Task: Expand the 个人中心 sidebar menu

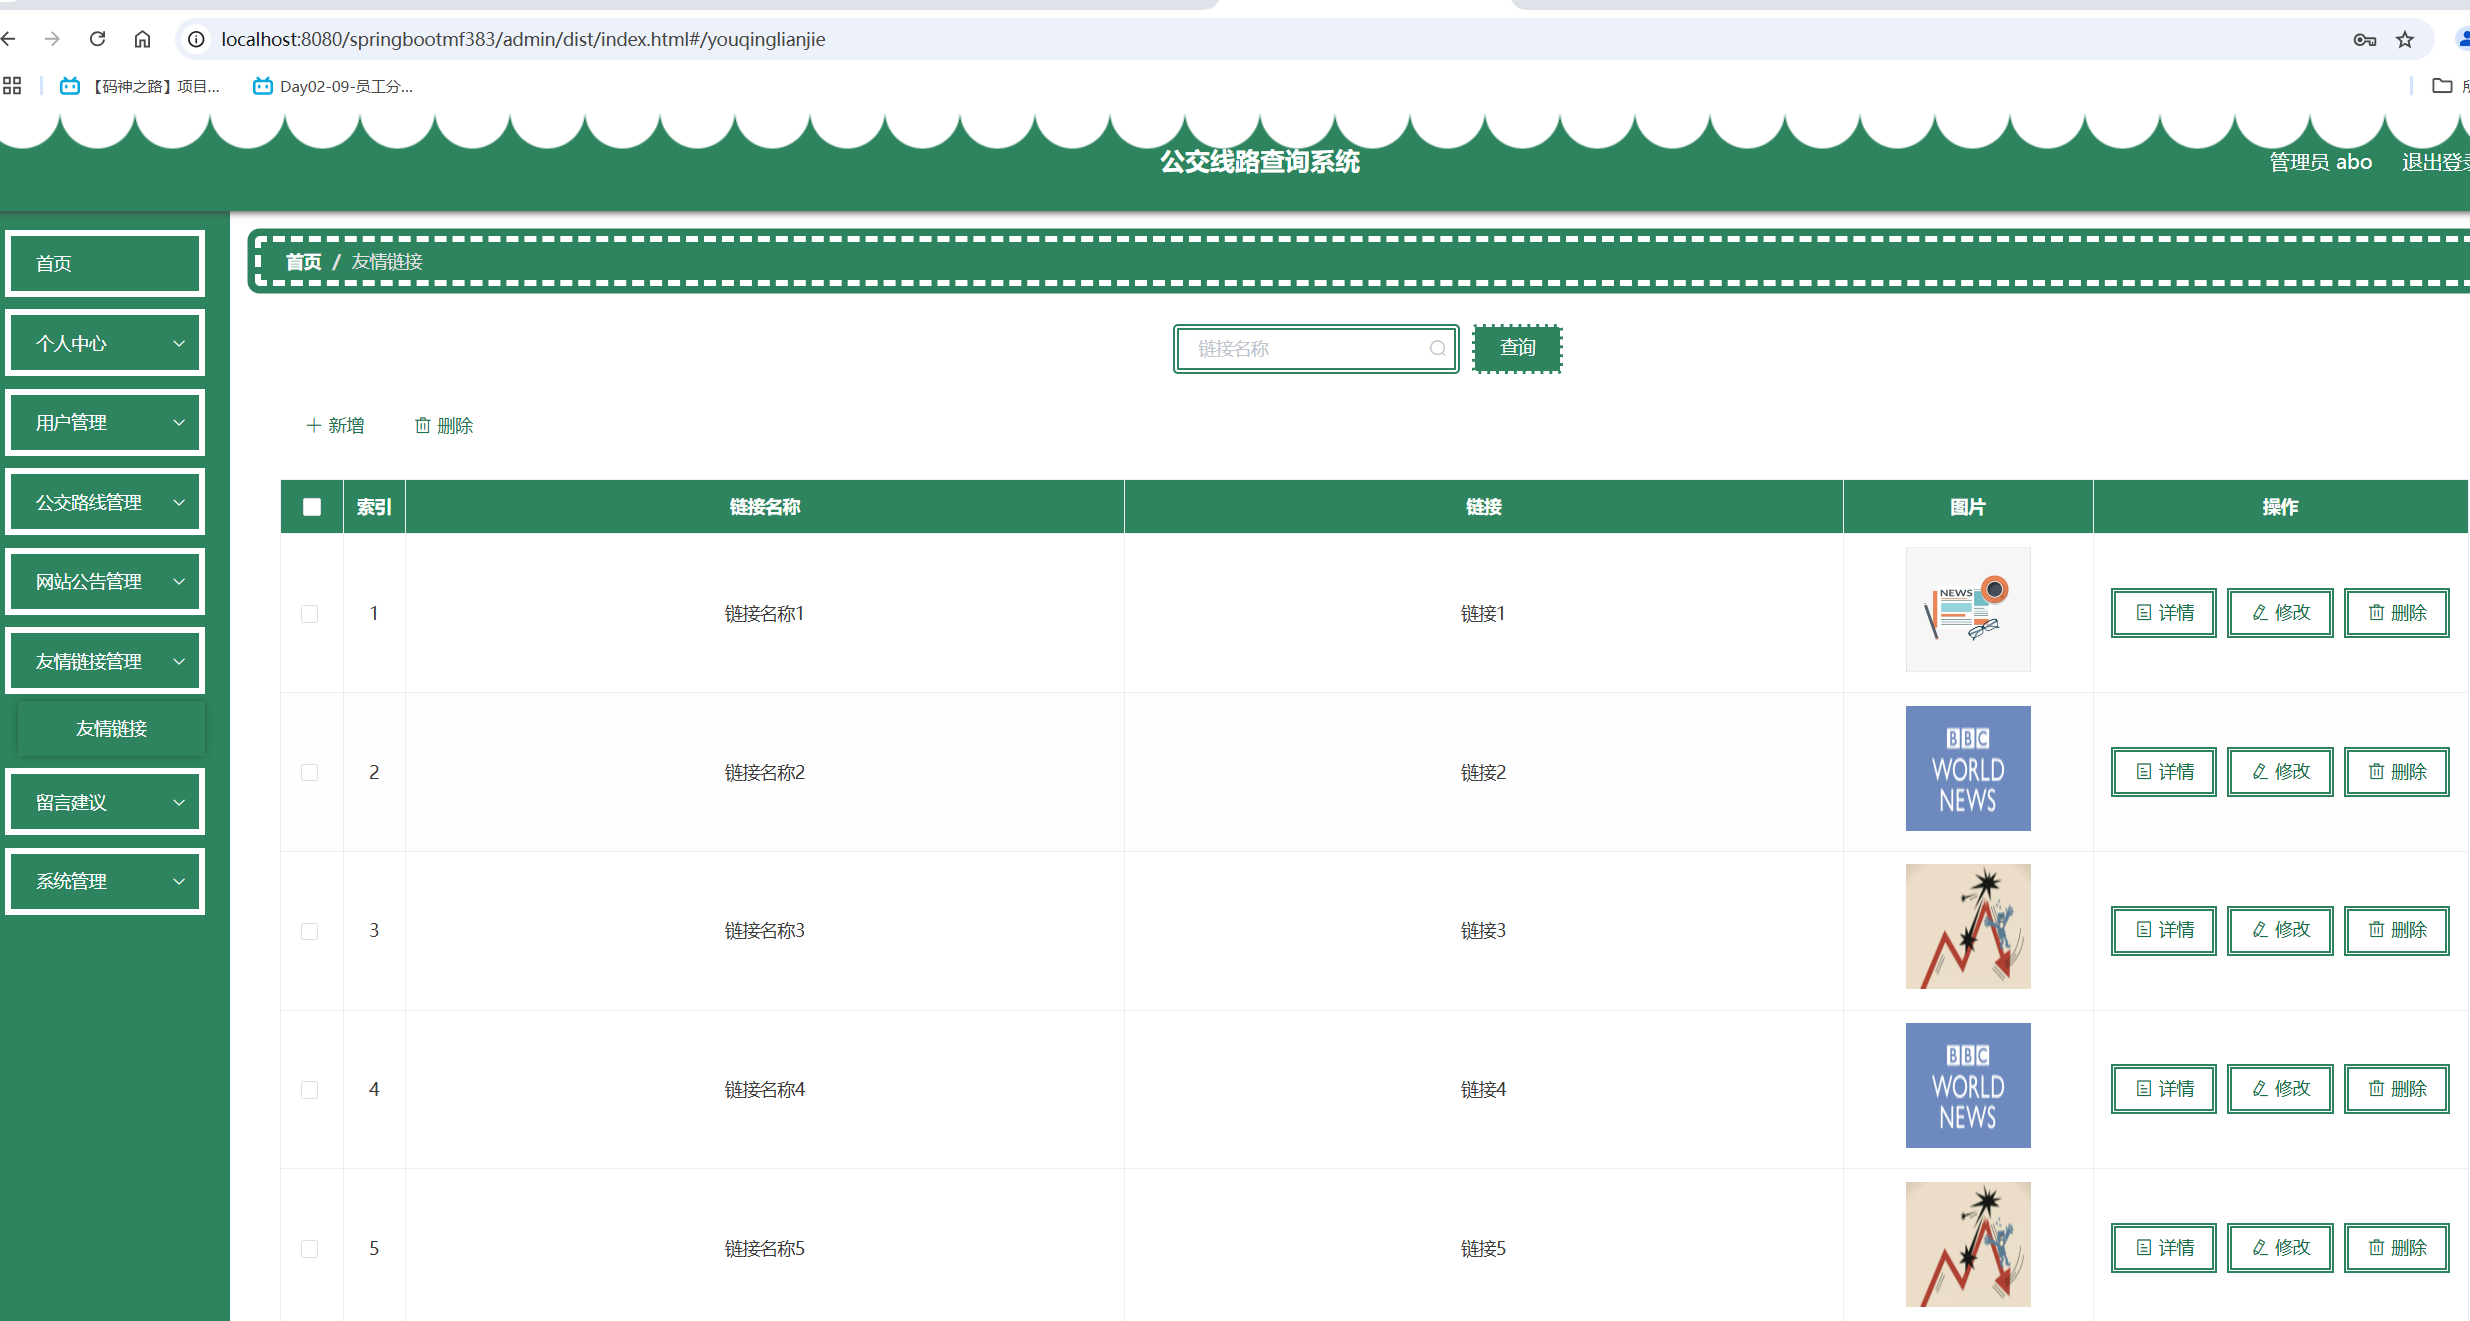Action: pos(105,344)
